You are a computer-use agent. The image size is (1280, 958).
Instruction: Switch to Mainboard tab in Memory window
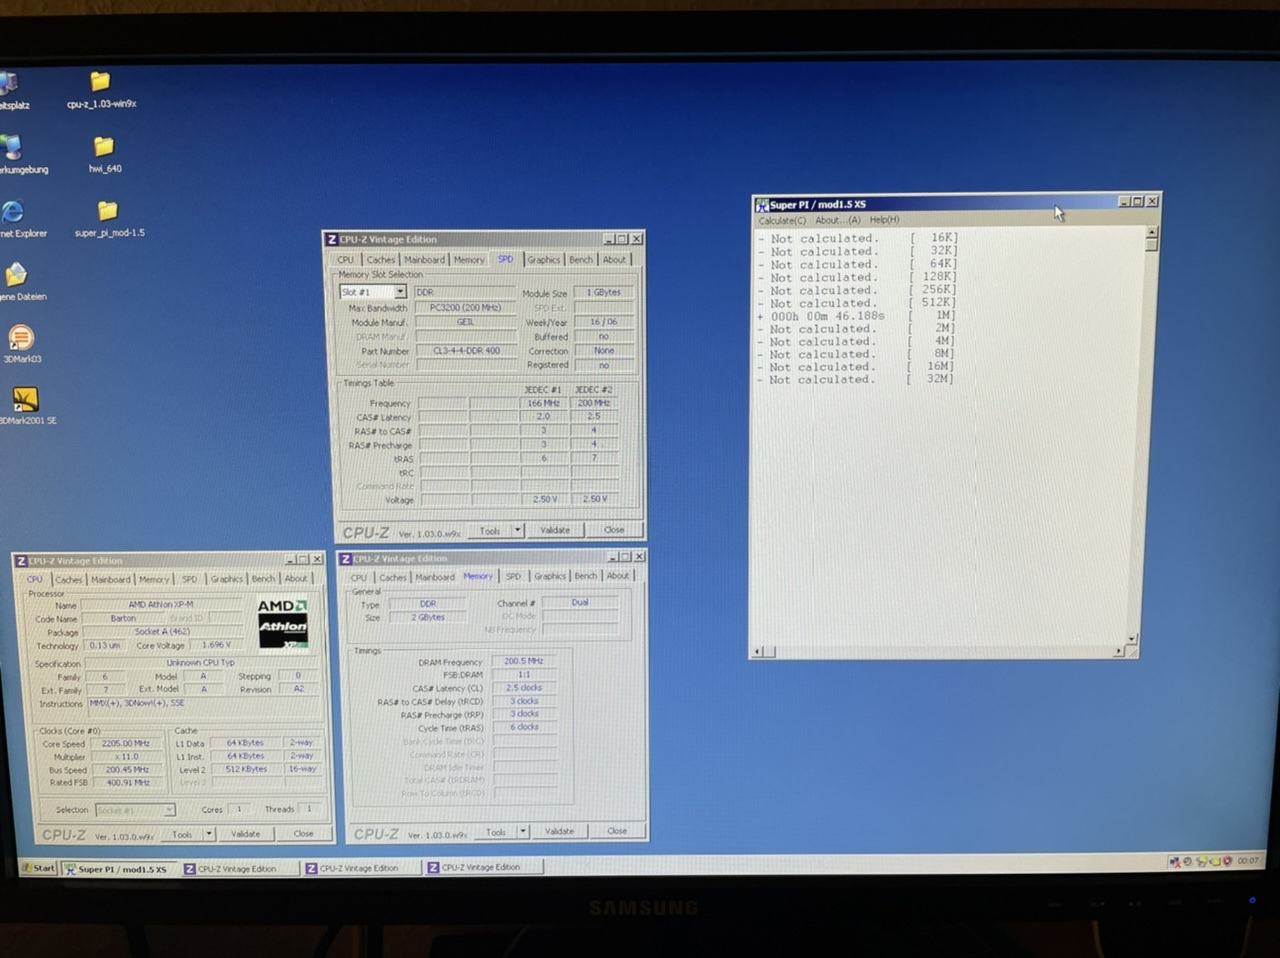point(435,577)
